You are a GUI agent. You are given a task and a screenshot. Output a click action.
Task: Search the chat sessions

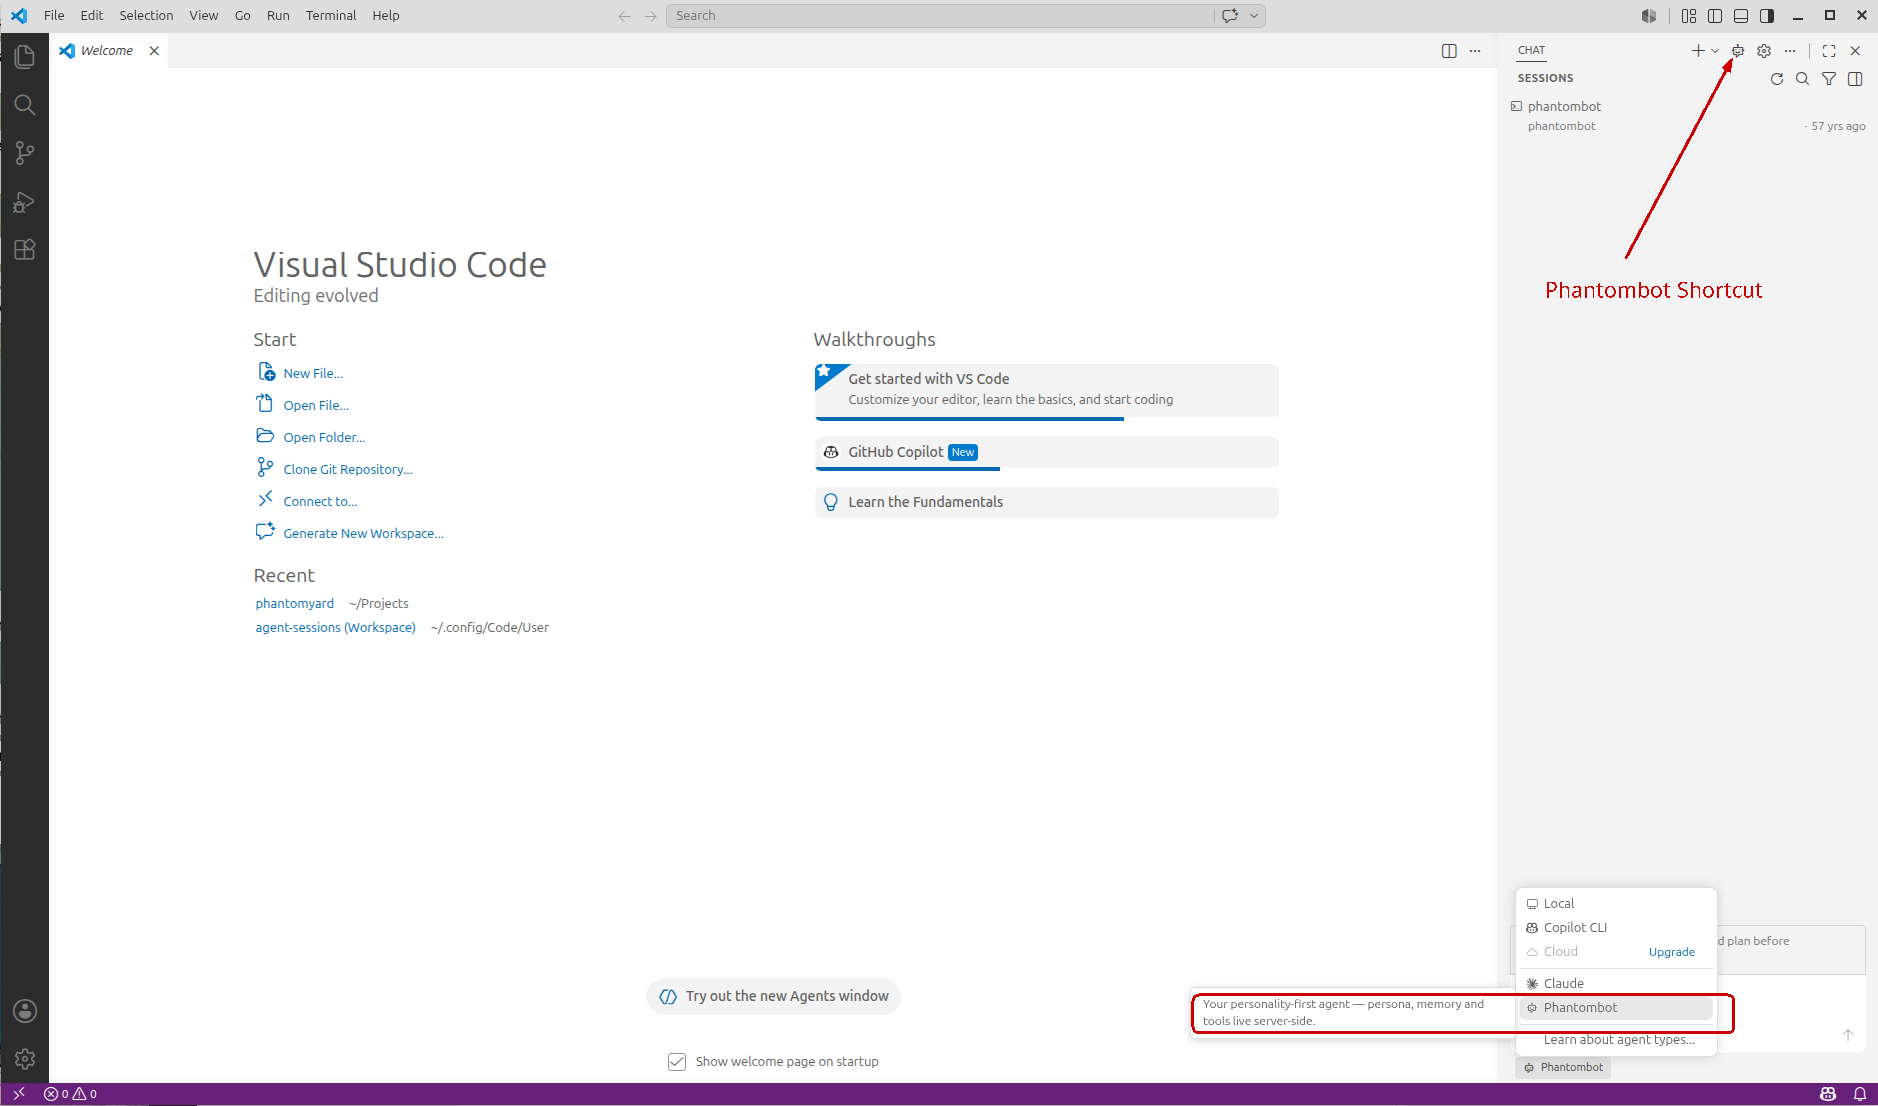coord(1803,79)
